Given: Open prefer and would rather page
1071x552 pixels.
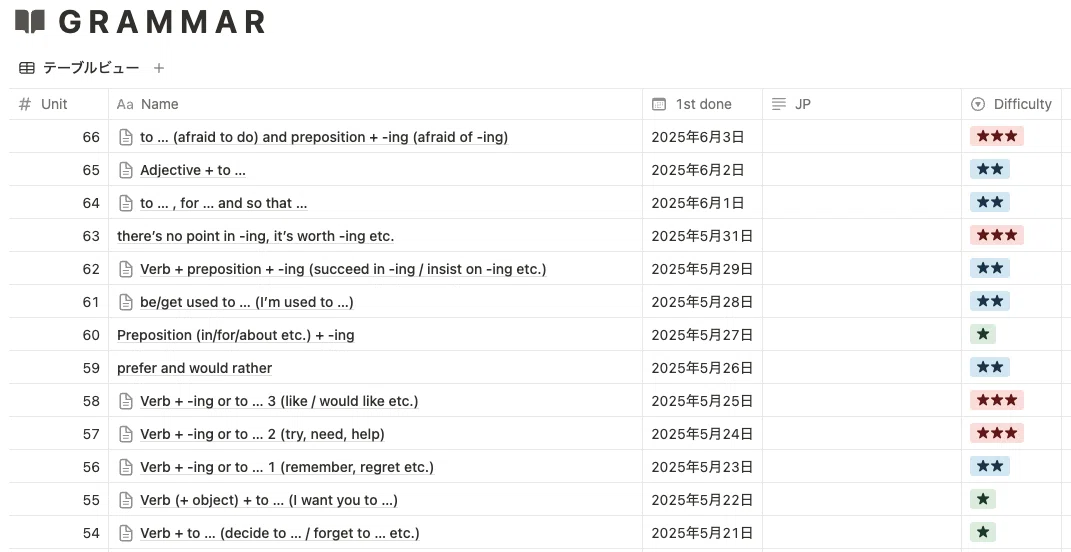Looking at the screenshot, I should (x=195, y=368).
